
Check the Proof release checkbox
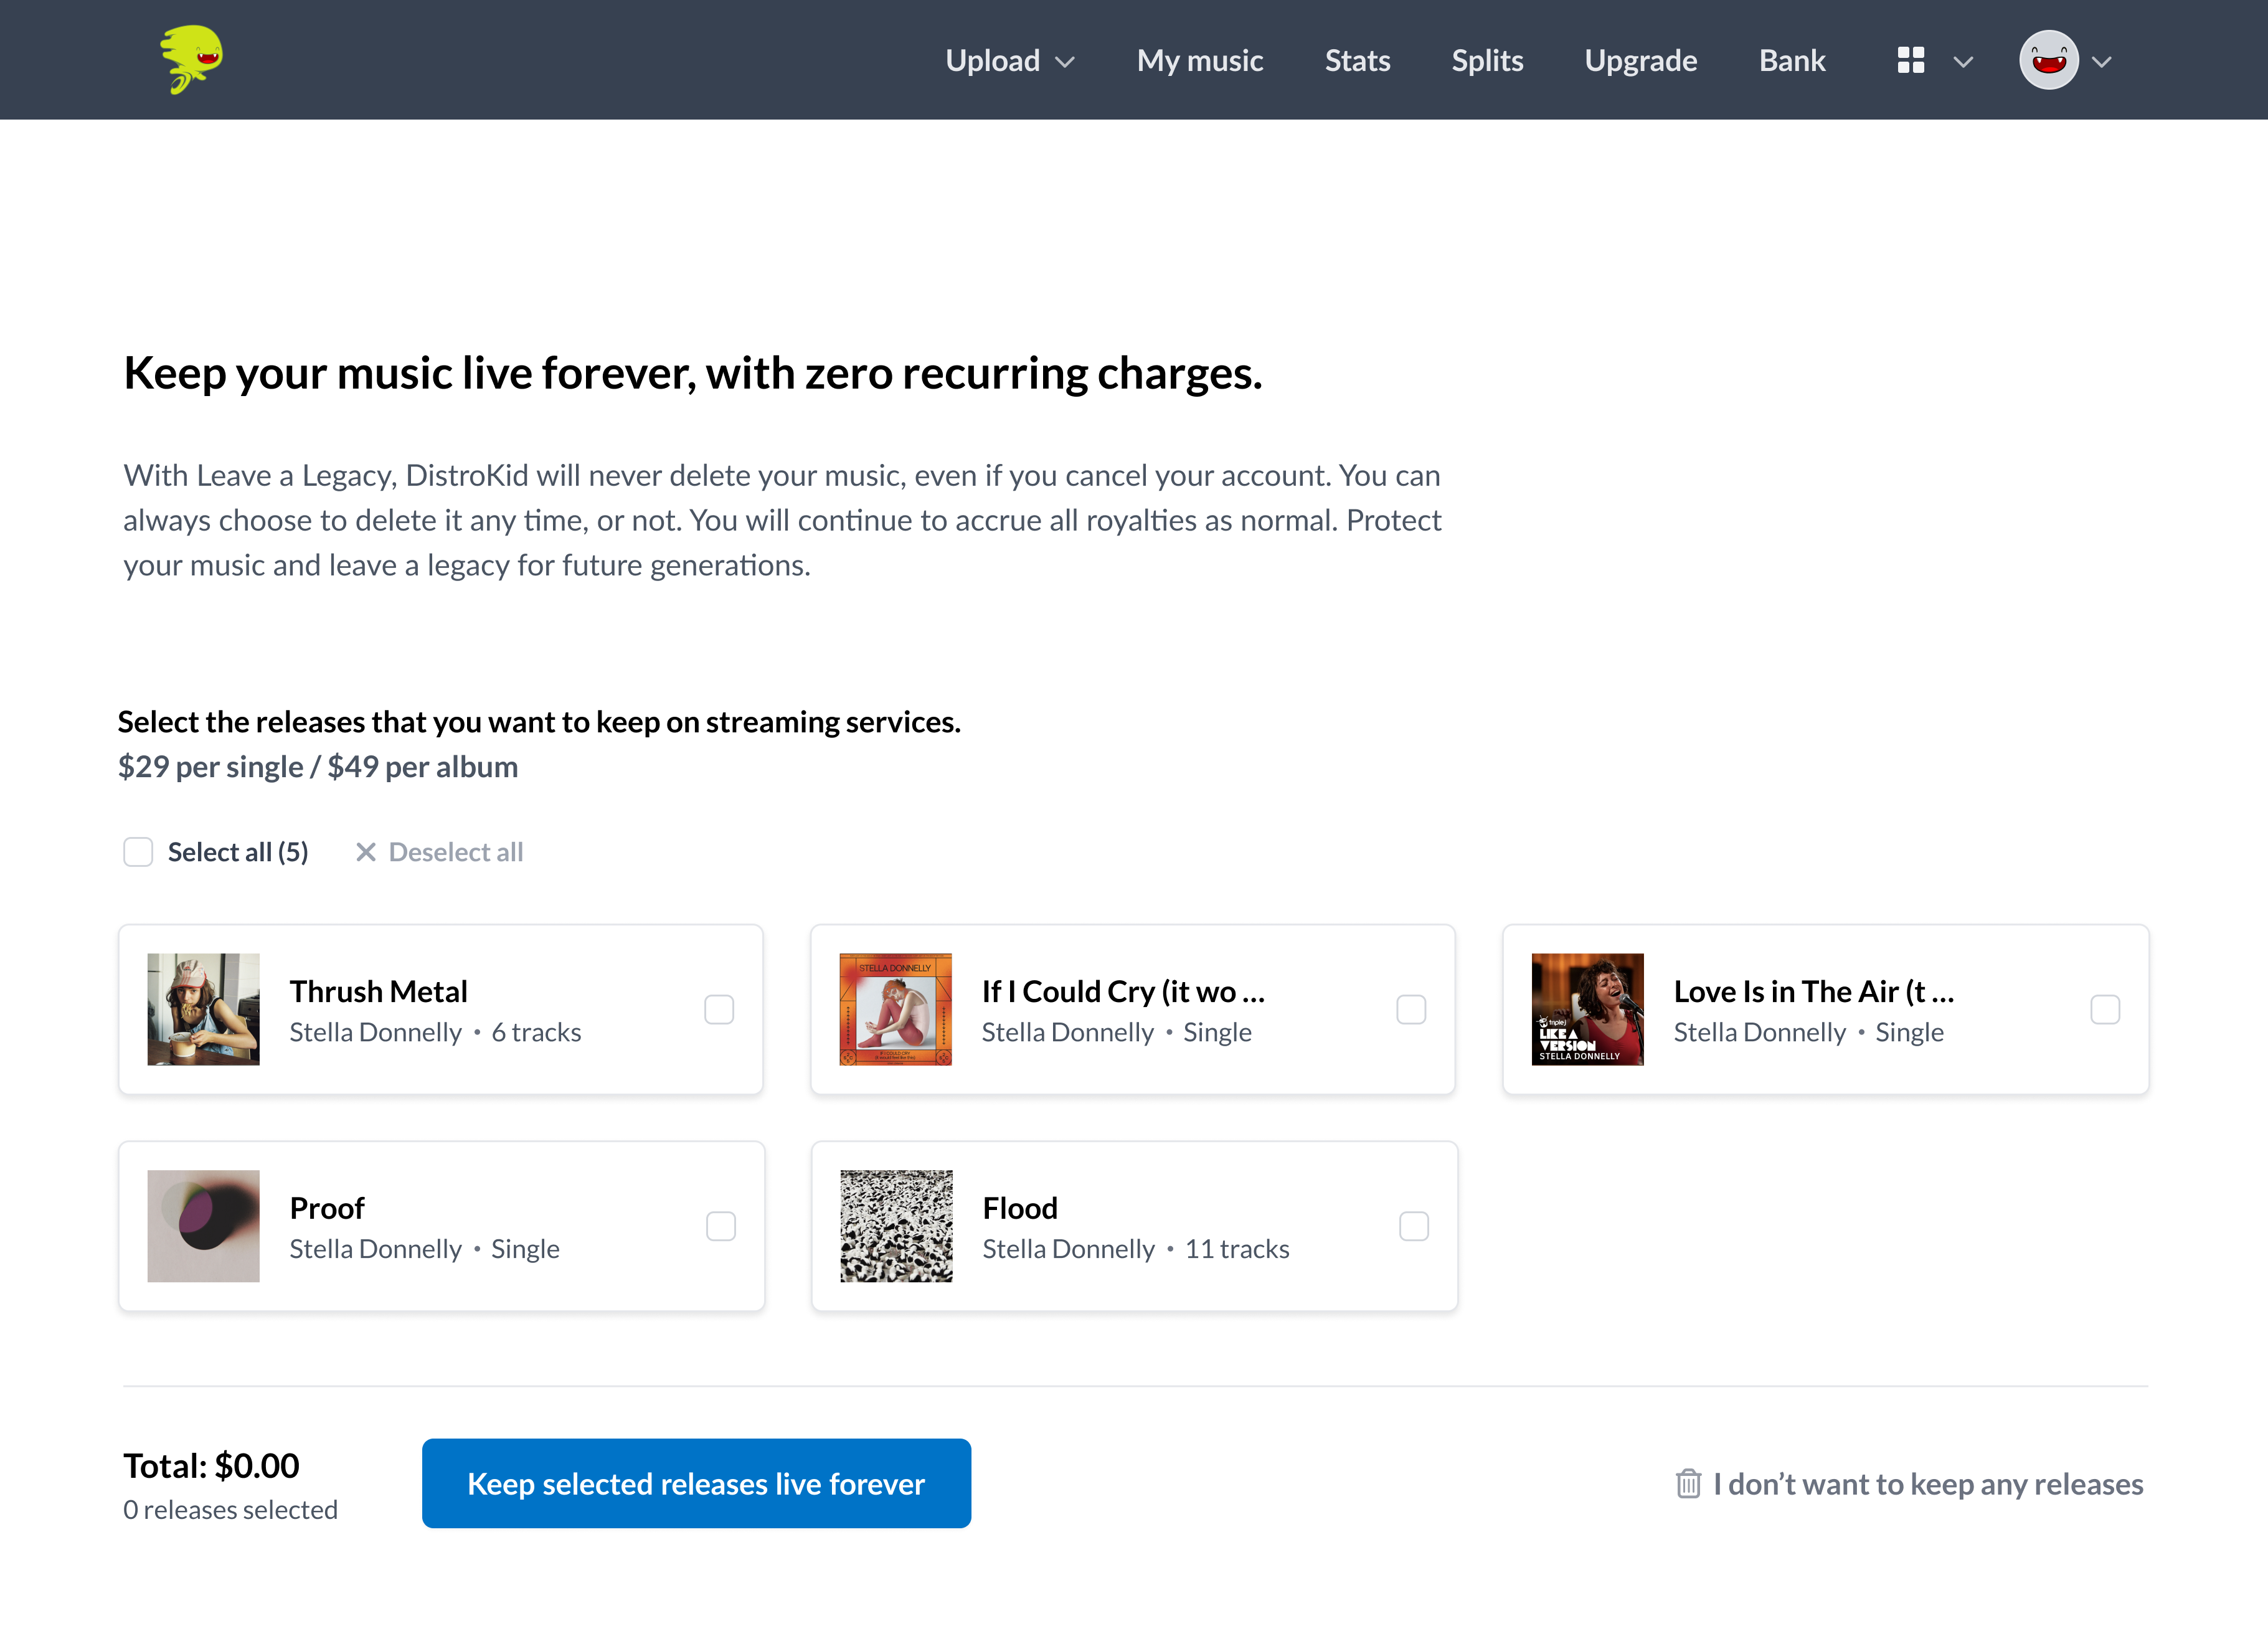click(721, 1226)
